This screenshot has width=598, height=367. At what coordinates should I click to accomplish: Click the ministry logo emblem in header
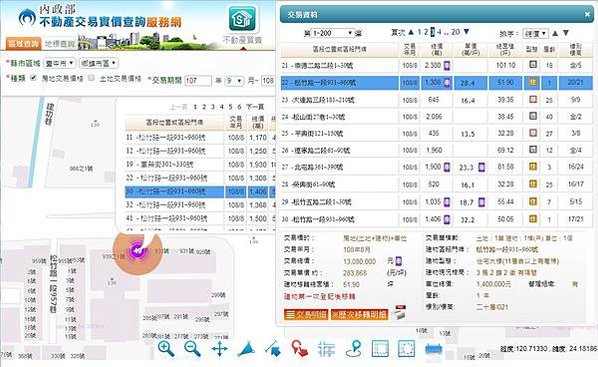coord(27,18)
